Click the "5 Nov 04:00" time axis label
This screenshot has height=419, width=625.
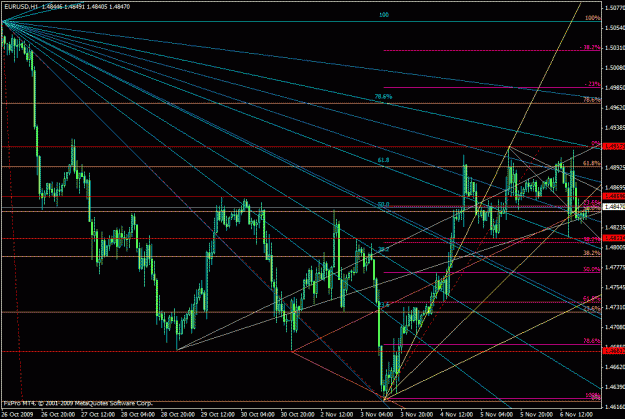497,414
